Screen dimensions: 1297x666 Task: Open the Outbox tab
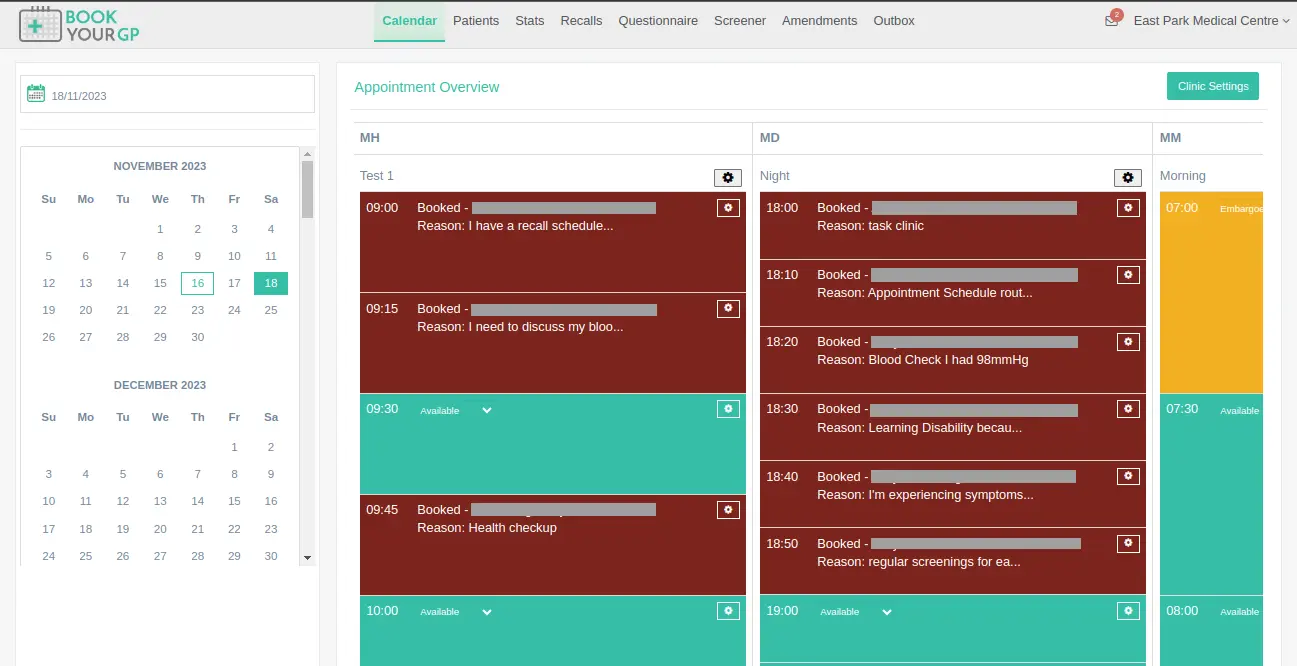(894, 21)
